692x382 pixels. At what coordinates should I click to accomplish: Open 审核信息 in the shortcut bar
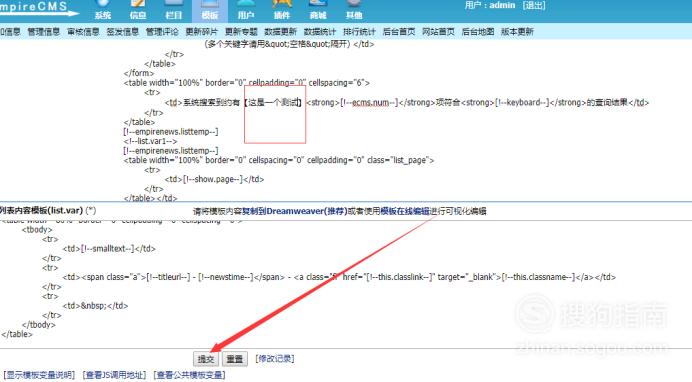(x=83, y=32)
